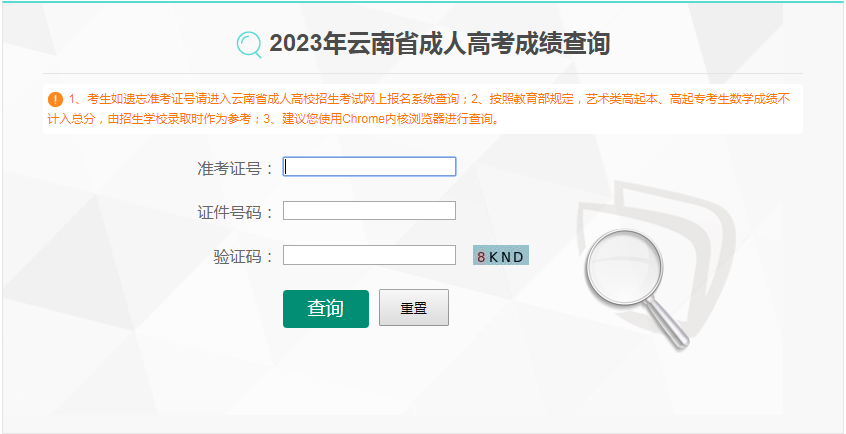Image resolution: width=846 pixels, height=434 pixels.
Task: Clear the form using the 重置 button
Action: pyautogui.click(x=414, y=308)
